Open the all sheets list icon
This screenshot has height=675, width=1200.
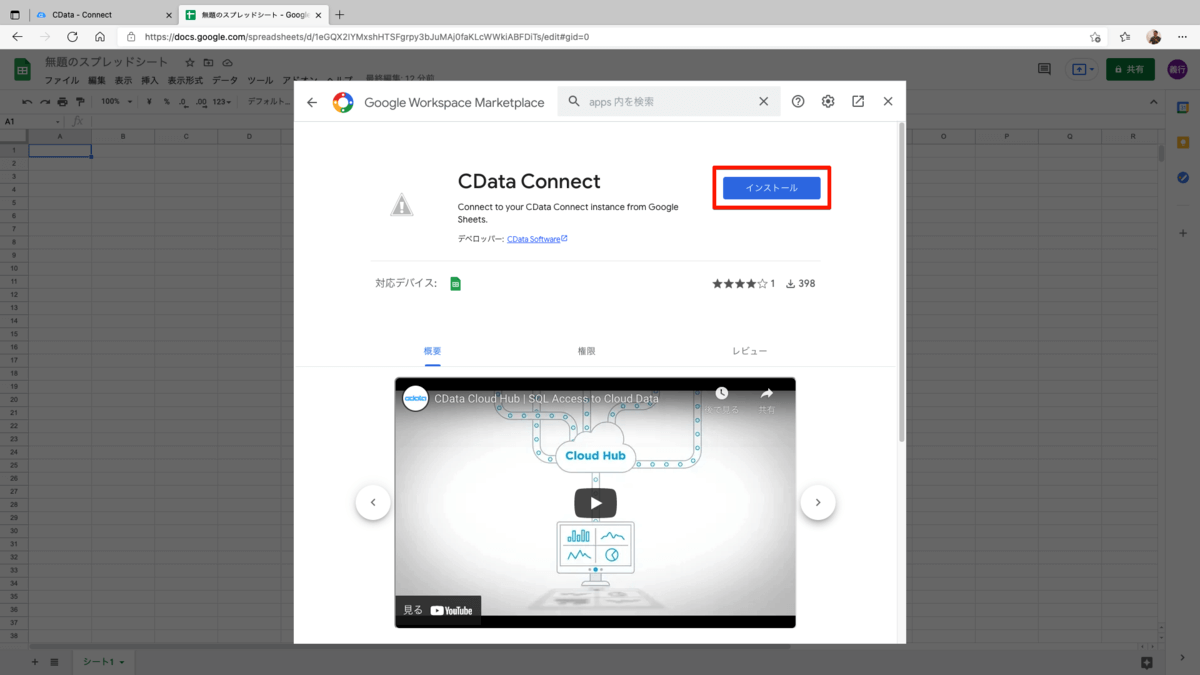(55, 662)
